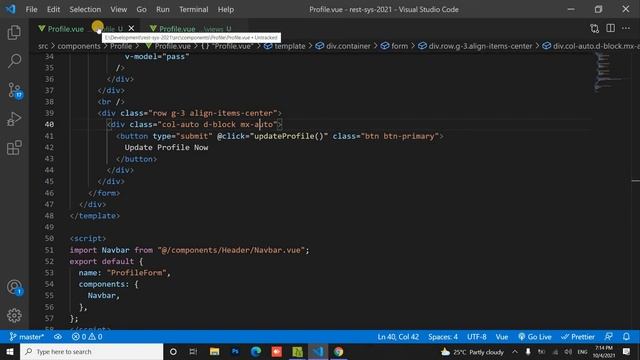This screenshot has height=360, width=640.
Task: Open the Accounts menu icon
Action: tap(15, 287)
